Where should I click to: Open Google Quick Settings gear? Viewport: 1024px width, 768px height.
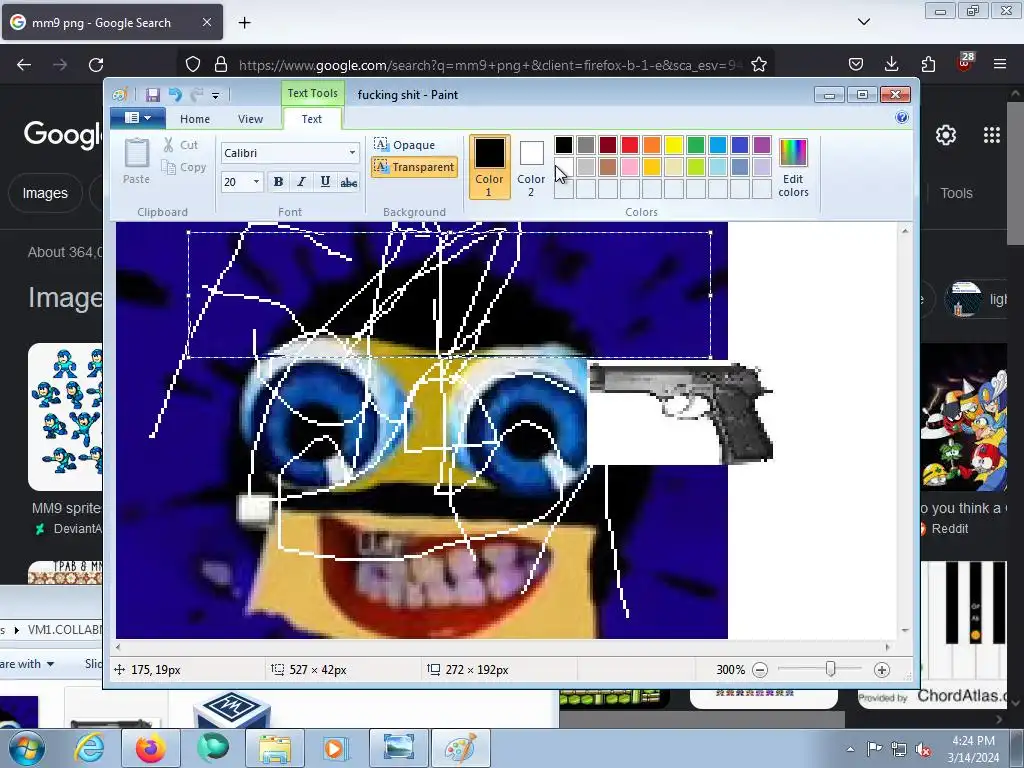(x=946, y=135)
